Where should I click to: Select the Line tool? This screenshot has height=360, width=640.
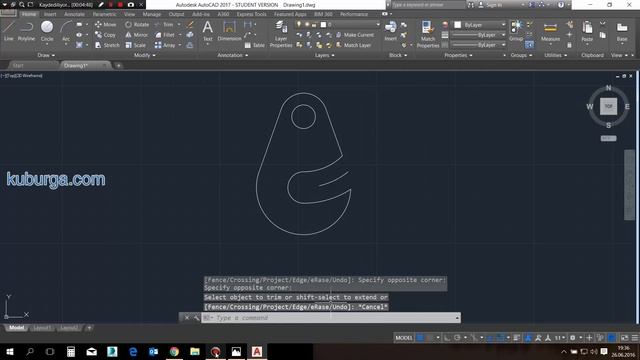[x=9, y=31]
